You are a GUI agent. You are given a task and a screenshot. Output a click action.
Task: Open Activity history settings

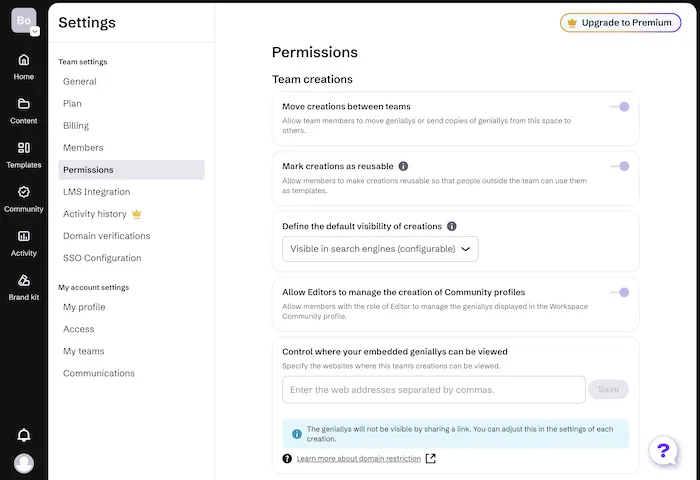(x=95, y=214)
